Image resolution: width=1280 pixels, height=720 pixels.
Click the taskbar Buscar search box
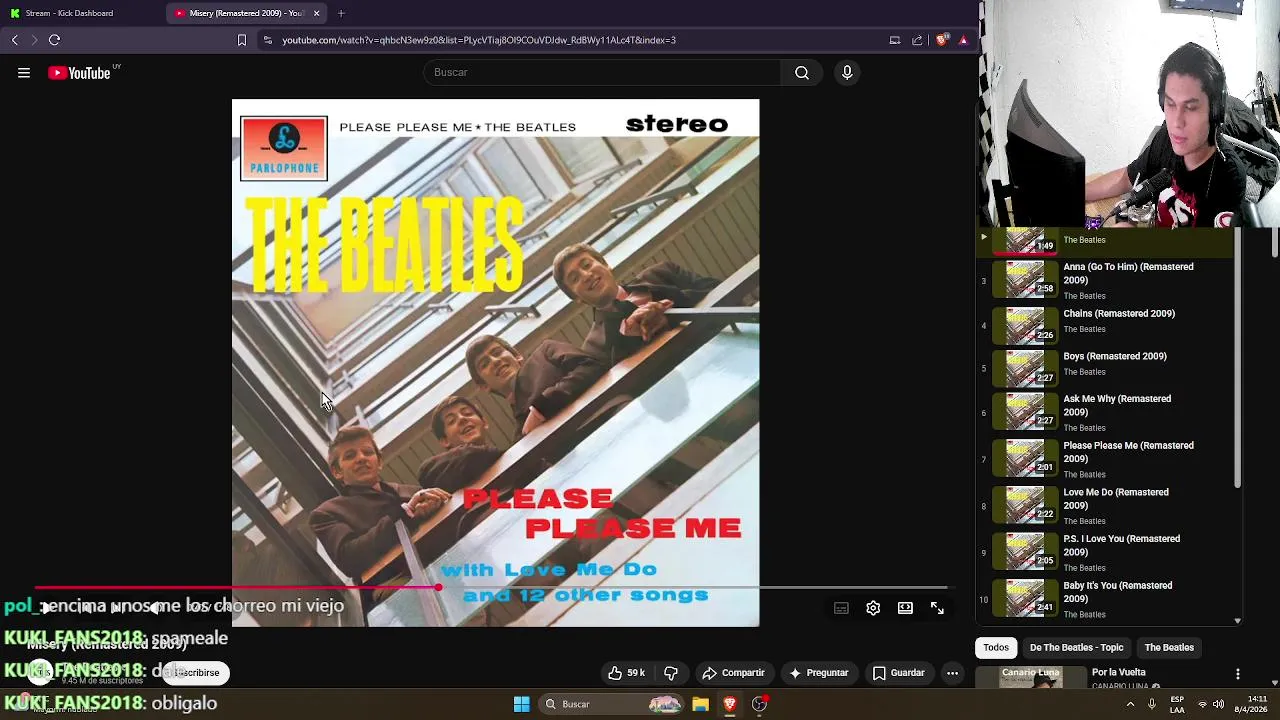[x=613, y=704]
